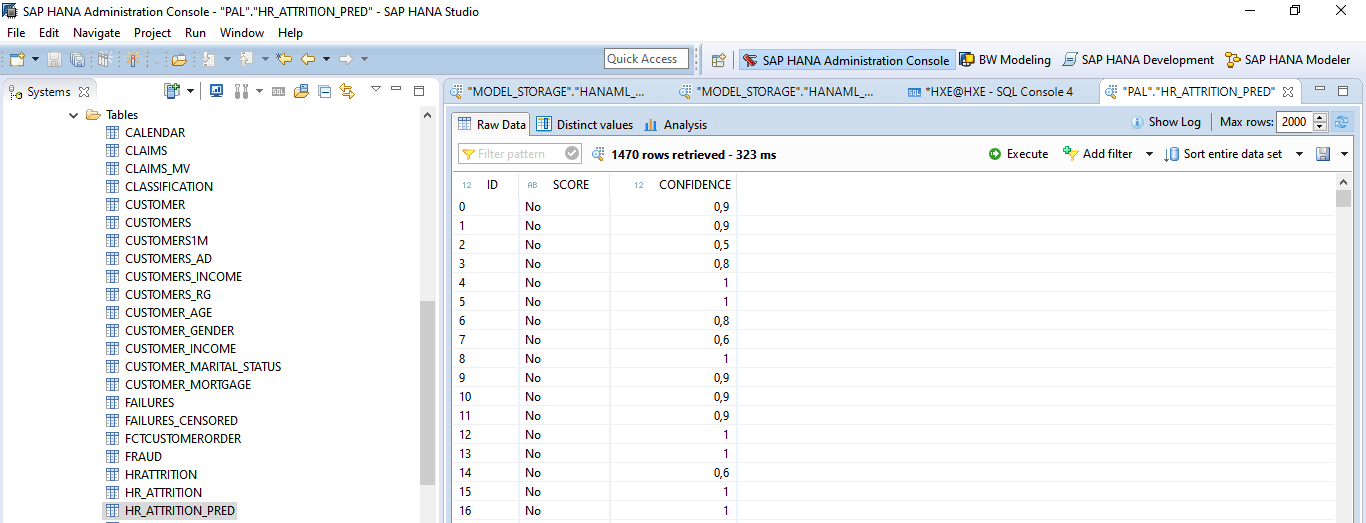Click the export save icon in data toolbar
This screenshot has height=523, width=1366.
click(x=1324, y=154)
